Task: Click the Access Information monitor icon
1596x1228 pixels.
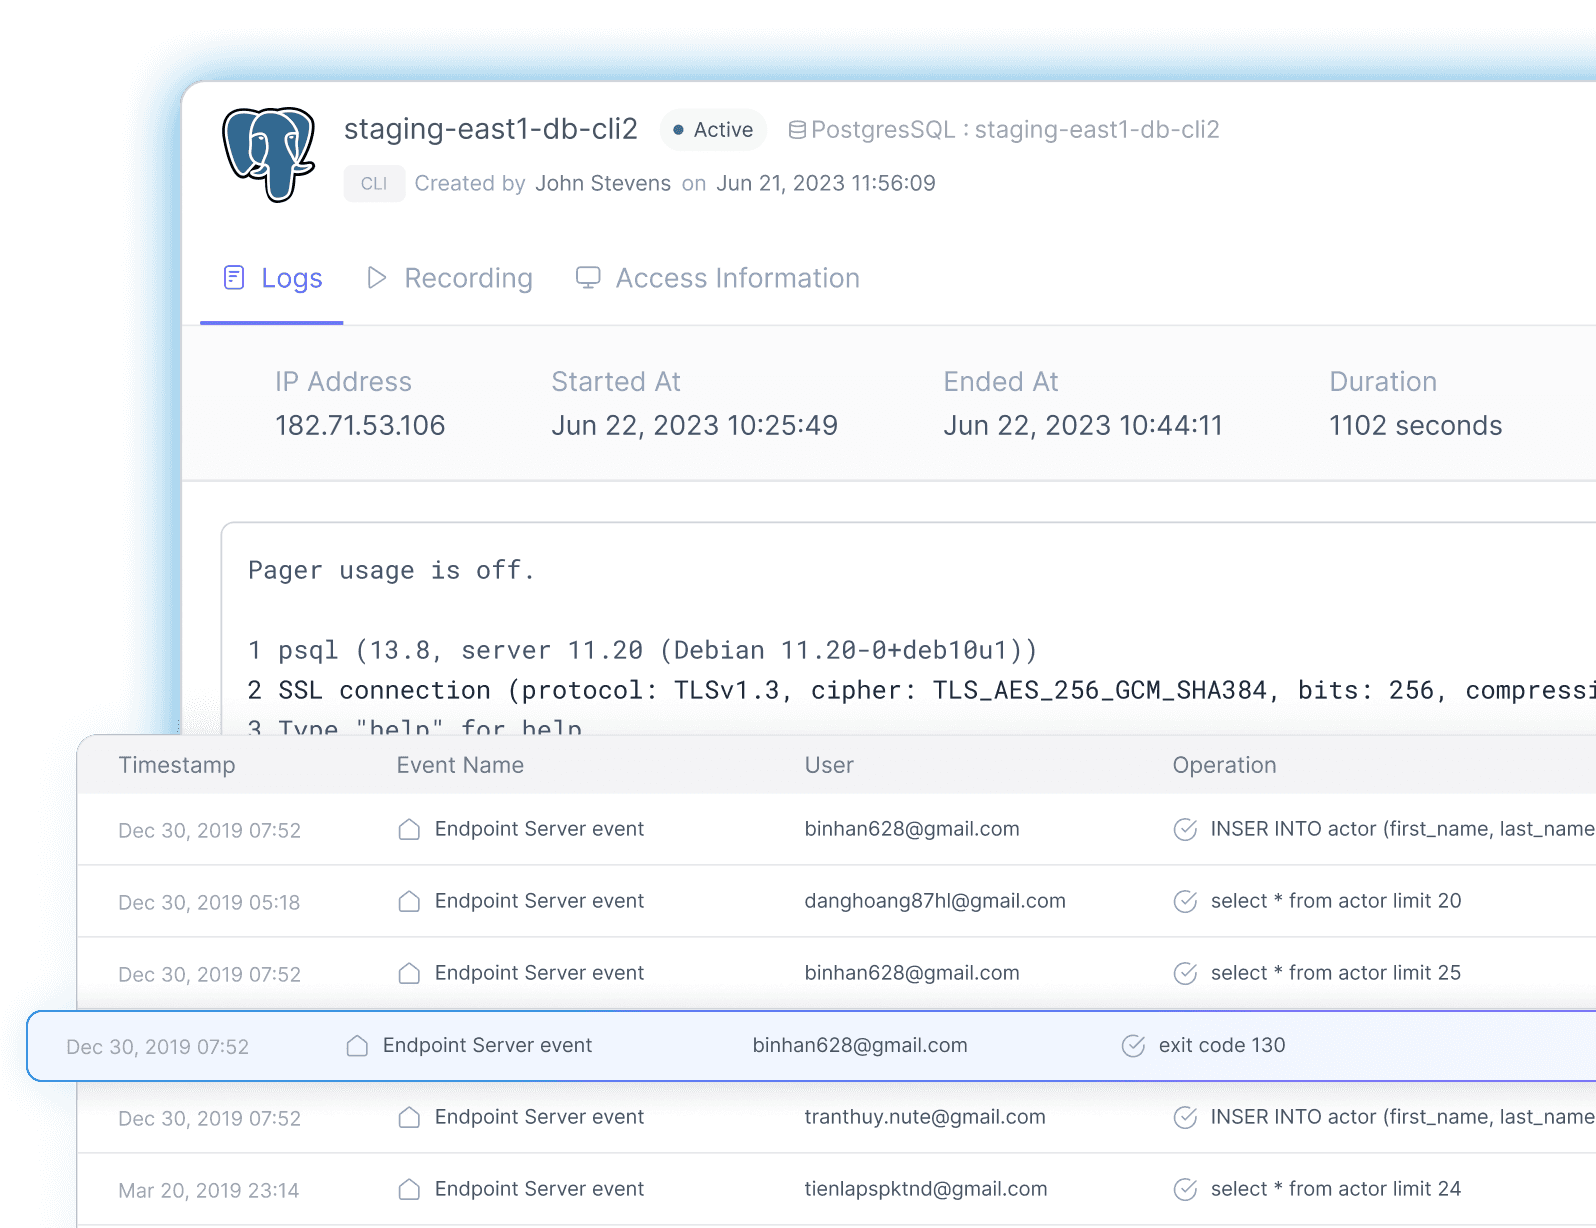Action: click(588, 277)
